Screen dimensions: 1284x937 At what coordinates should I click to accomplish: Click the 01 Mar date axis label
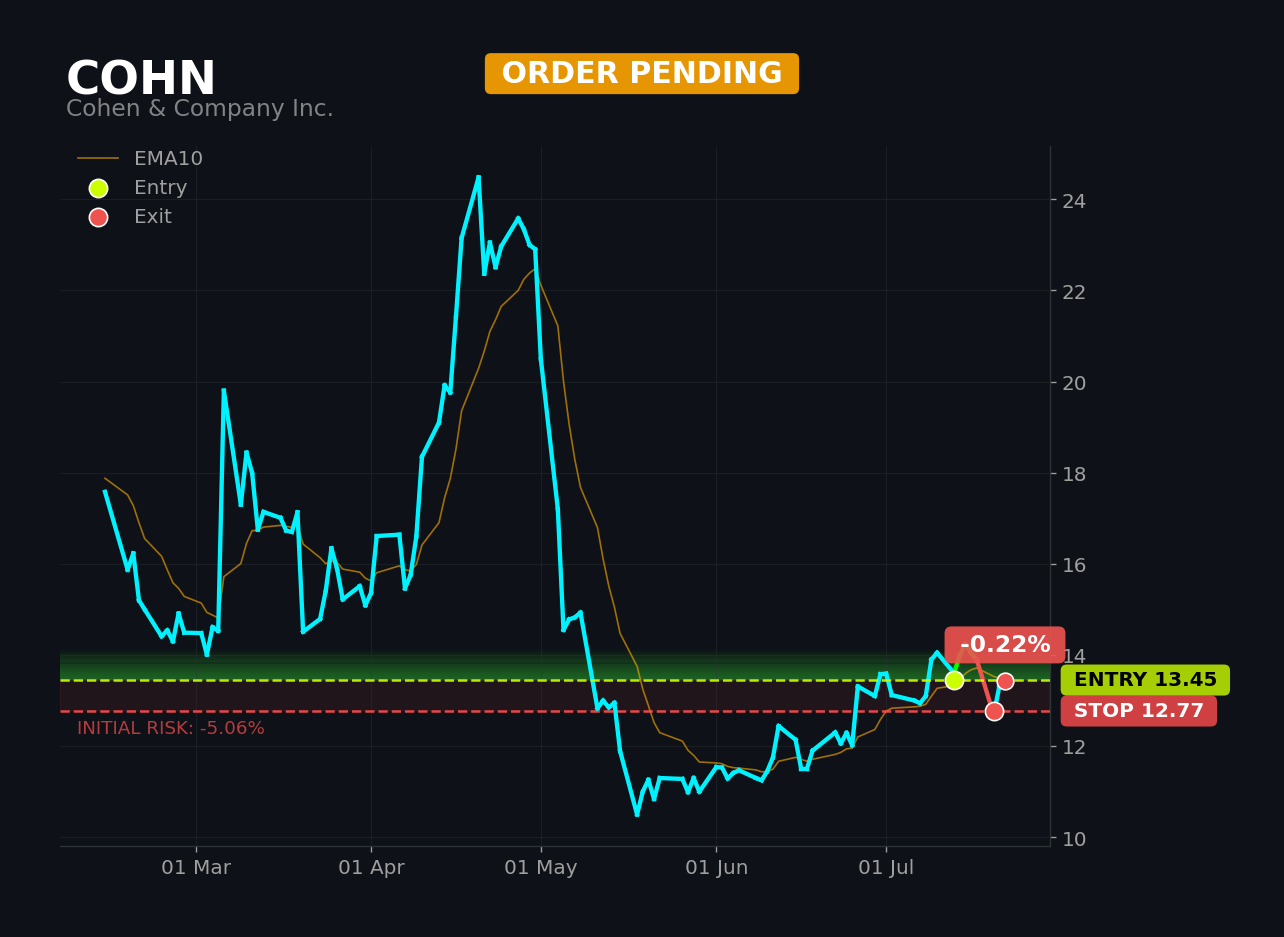[x=196, y=868]
